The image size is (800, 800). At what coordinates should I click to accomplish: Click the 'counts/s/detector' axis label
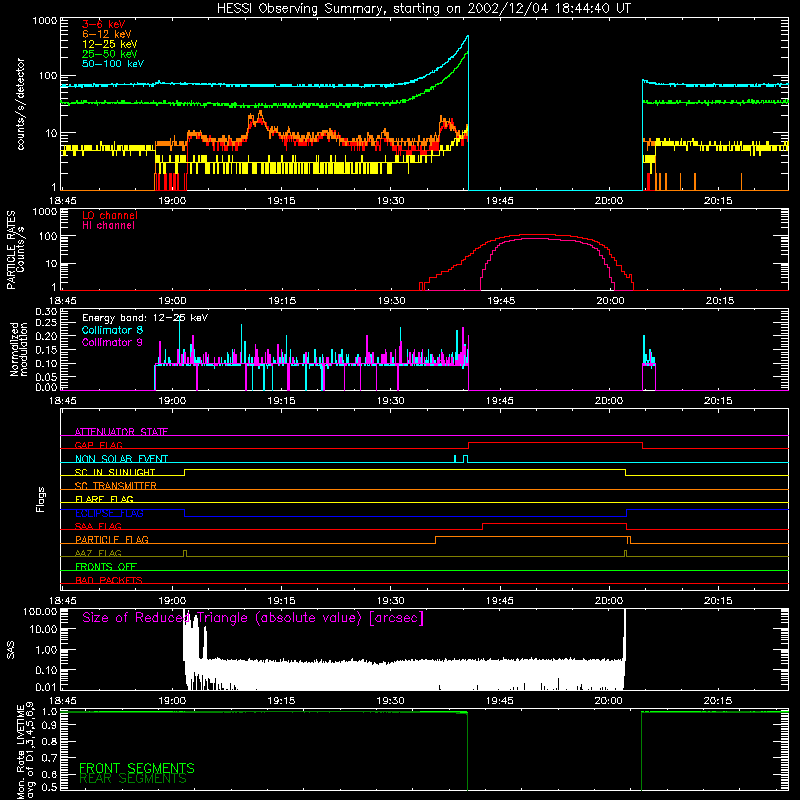coord(20,104)
